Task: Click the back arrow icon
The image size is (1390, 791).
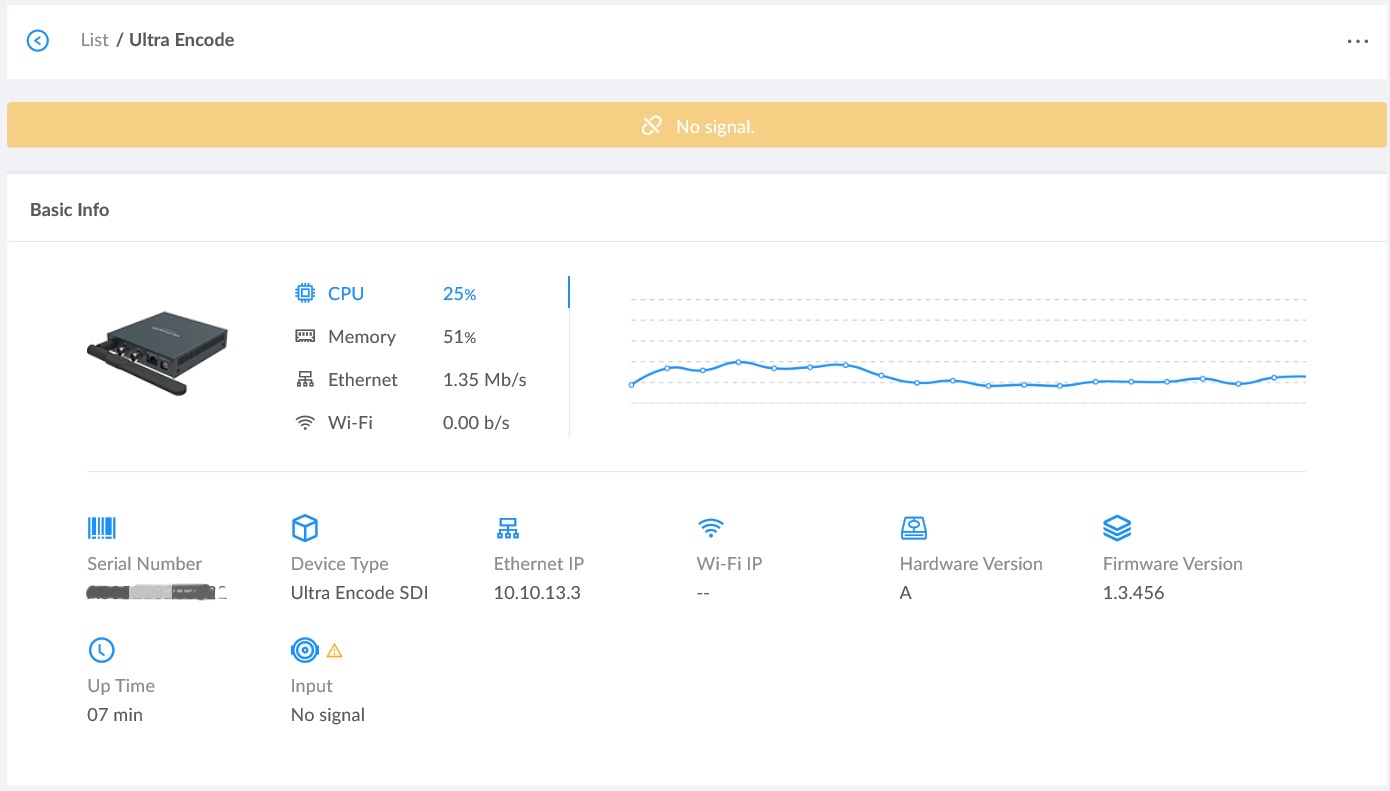Action: click(38, 41)
